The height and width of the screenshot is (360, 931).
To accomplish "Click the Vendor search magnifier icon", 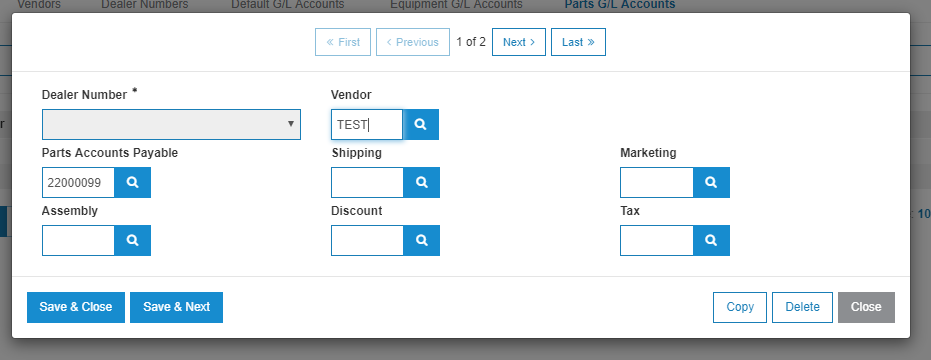I will point(421,124).
